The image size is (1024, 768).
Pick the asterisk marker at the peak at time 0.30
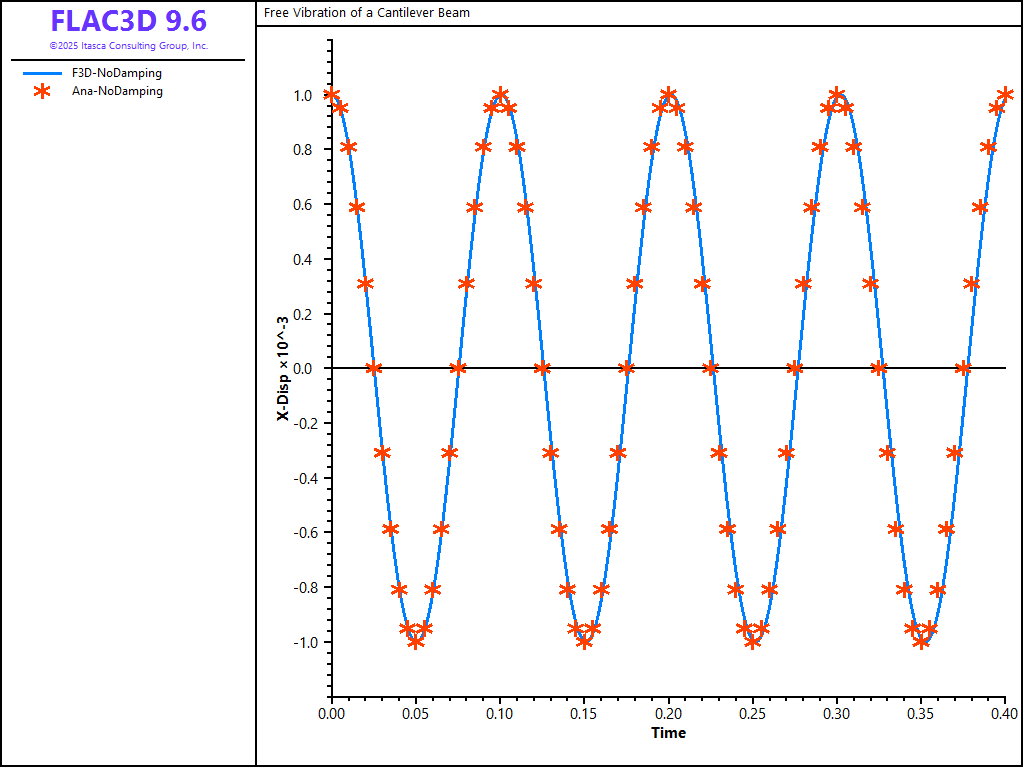(x=837, y=95)
